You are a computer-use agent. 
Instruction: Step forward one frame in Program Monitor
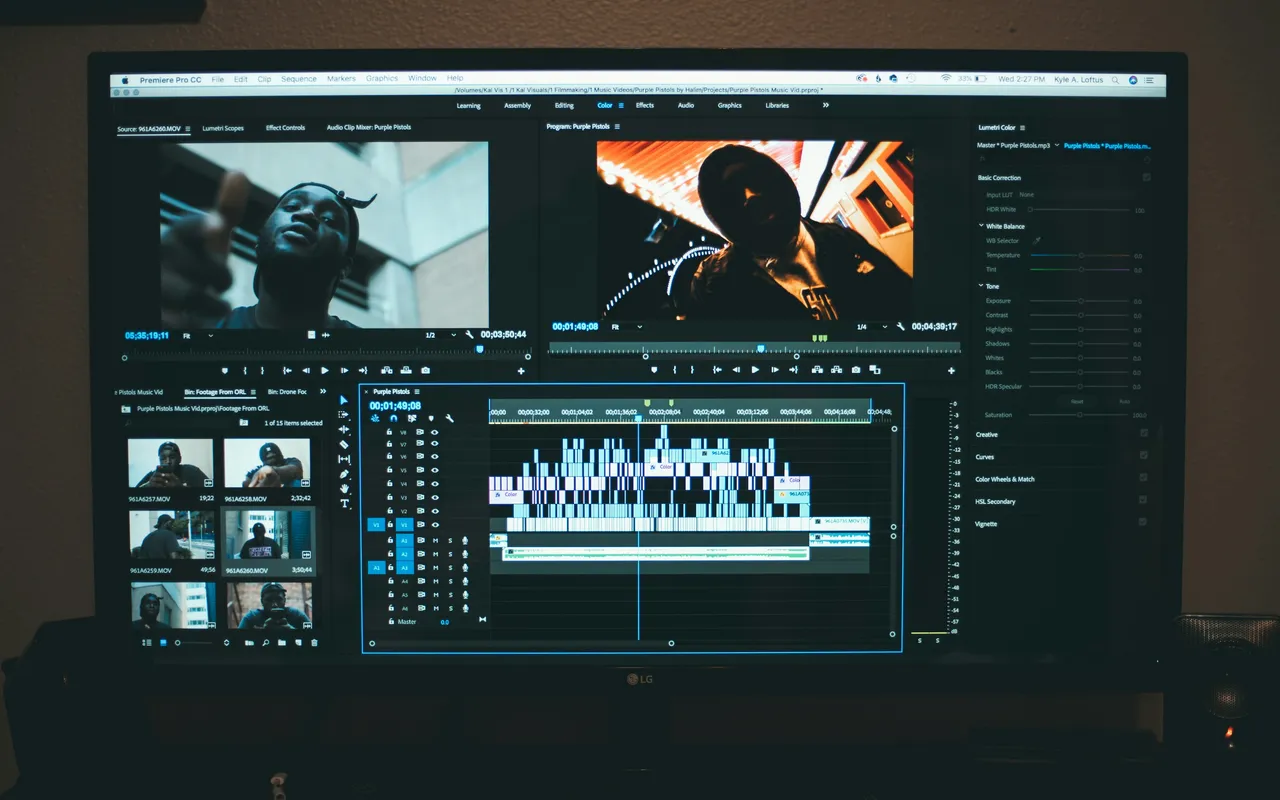pos(774,370)
